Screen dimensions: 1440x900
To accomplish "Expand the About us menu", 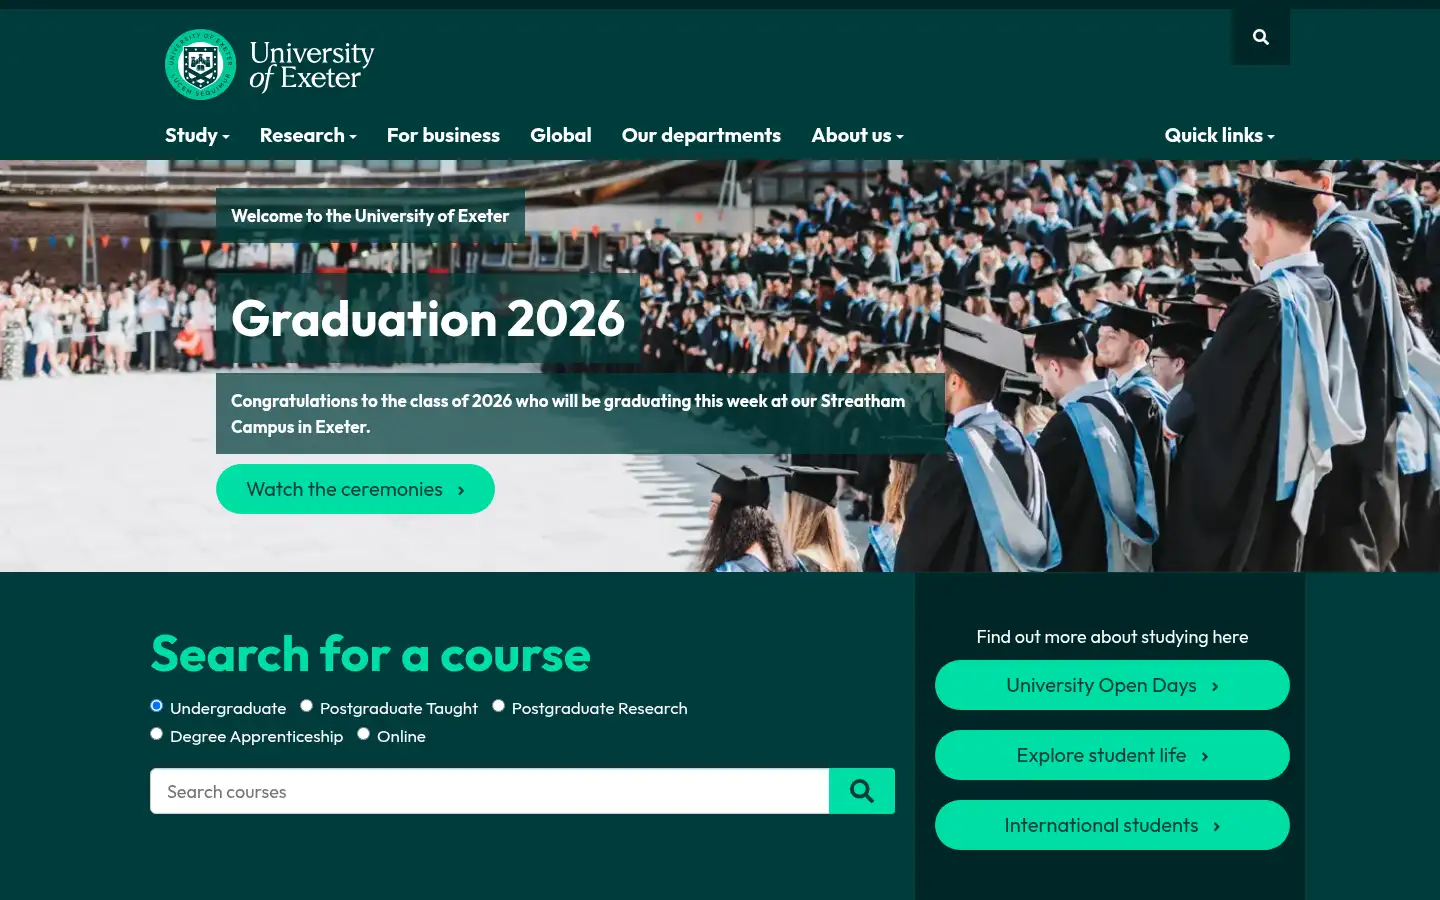I will (x=857, y=135).
